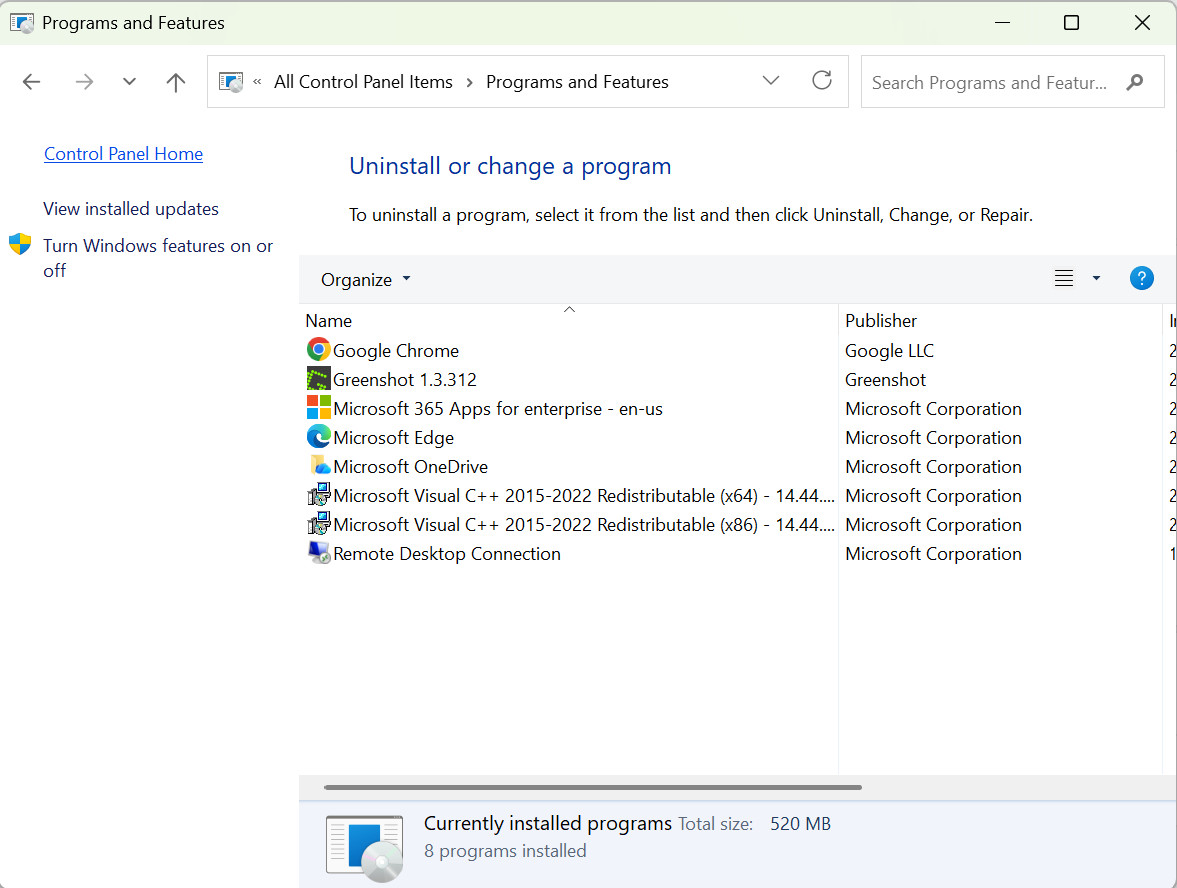Image resolution: width=1177 pixels, height=888 pixels.
Task: Open Turn Windows features on or off
Action: point(158,257)
